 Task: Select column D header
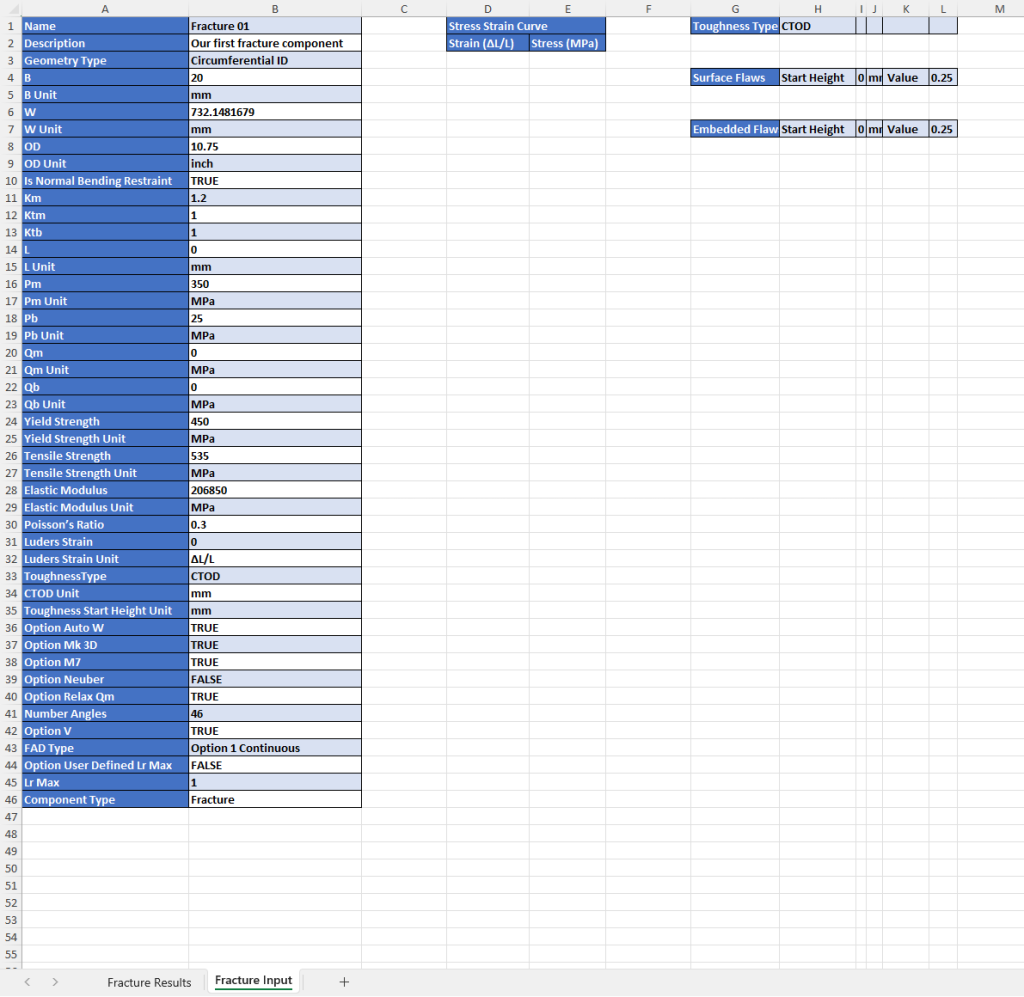(x=487, y=9)
